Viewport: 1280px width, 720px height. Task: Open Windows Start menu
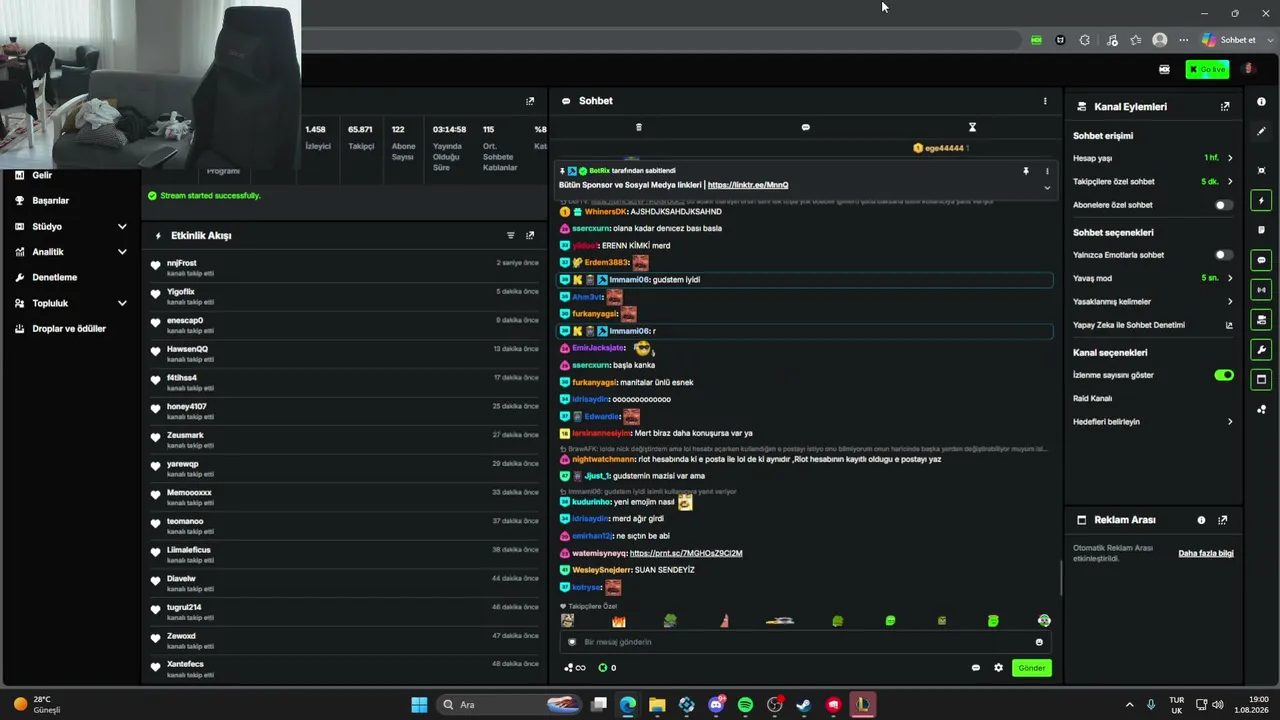[419, 705]
